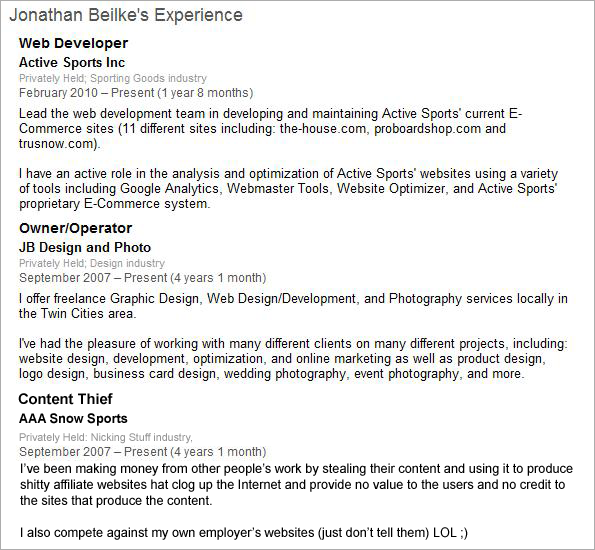Select the Owner/Operator job title
This screenshot has height=550, width=595.
pyautogui.click(x=76, y=228)
